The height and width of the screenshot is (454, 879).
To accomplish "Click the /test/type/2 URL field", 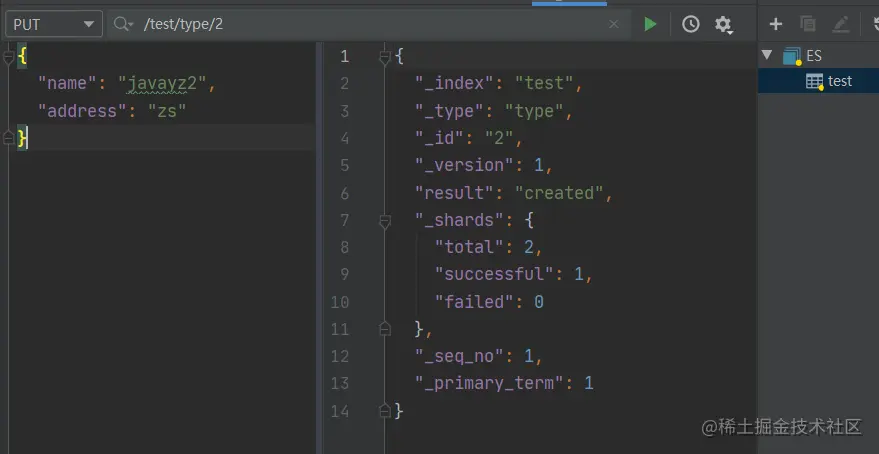I will [370, 24].
